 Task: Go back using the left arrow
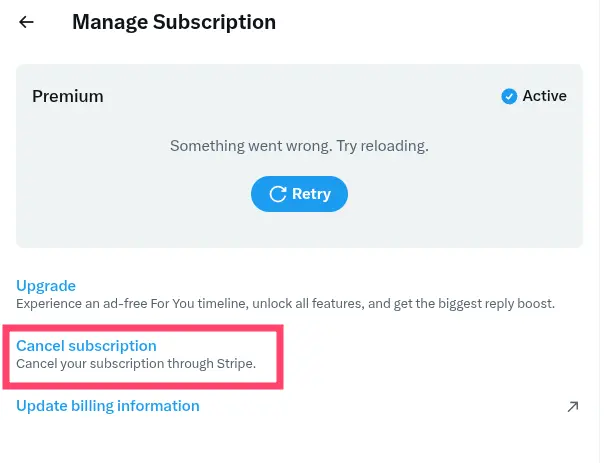[x=27, y=22]
